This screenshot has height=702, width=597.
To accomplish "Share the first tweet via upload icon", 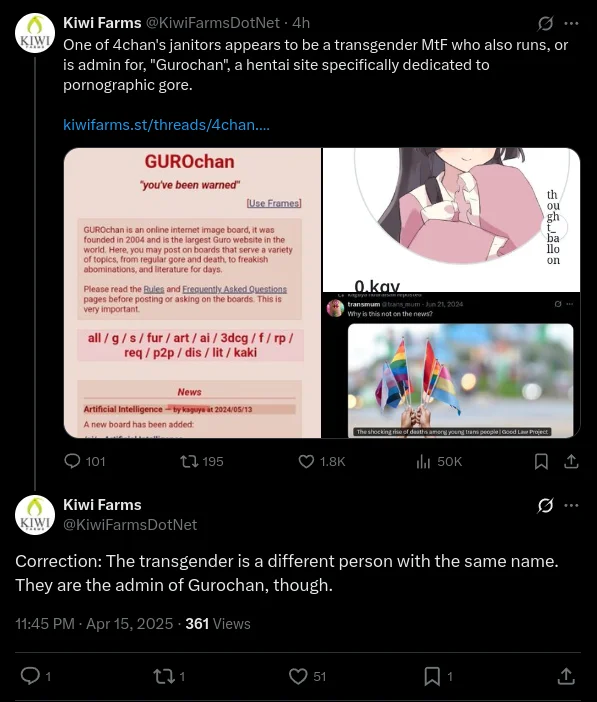I will coord(571,461).
